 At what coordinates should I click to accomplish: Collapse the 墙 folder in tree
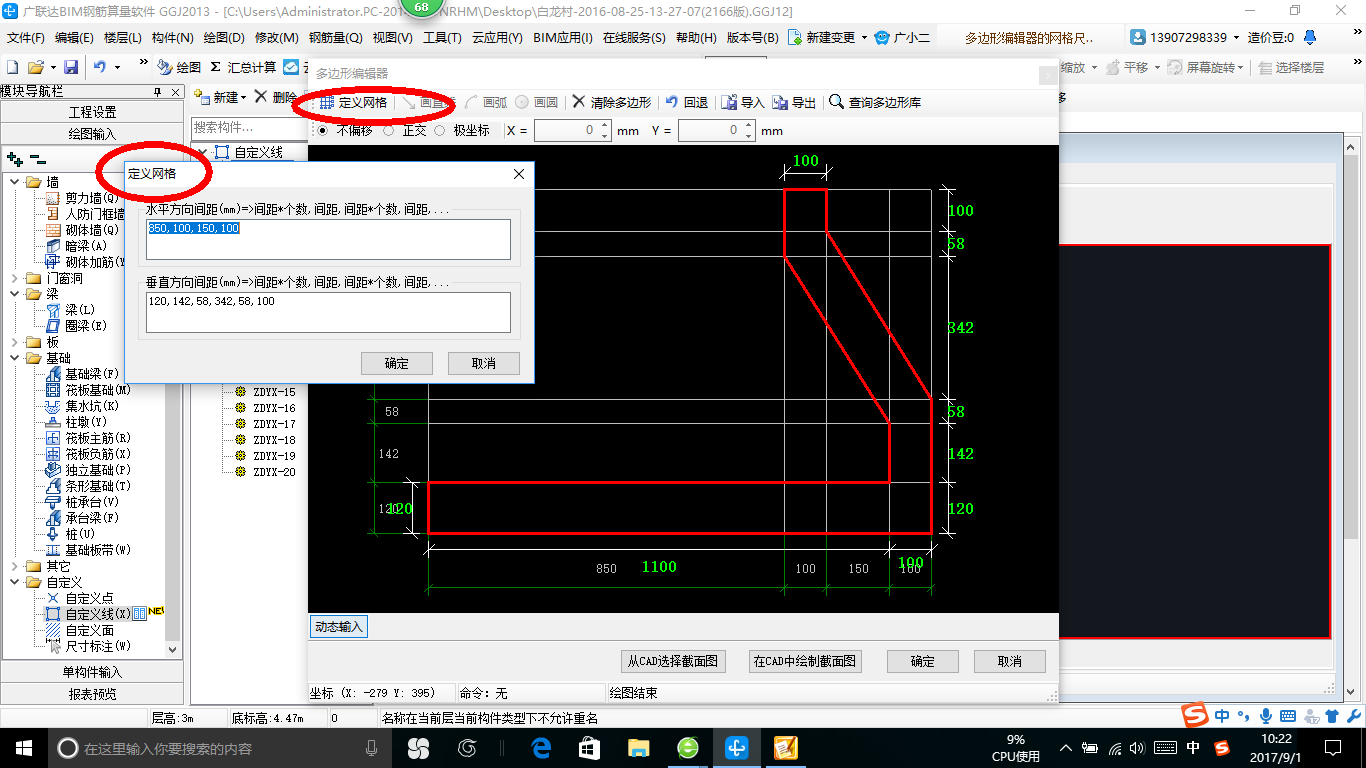pos(15,182)
